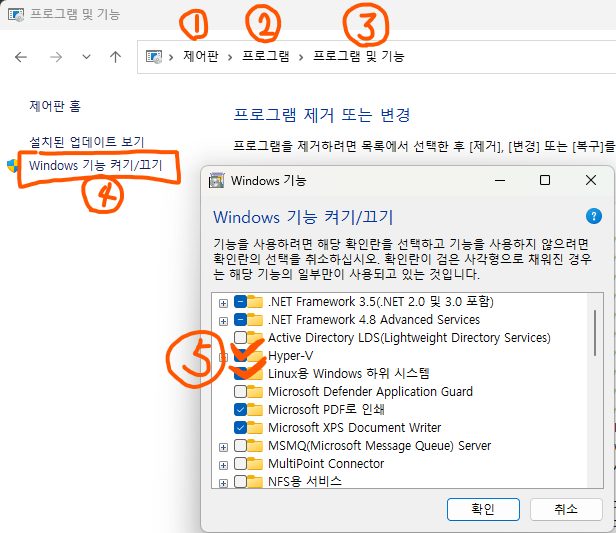Select 프로그램 및 기능 breadcrumb segment
The height and width of the screenshot is (533, 616).
[x=359, y=57]
